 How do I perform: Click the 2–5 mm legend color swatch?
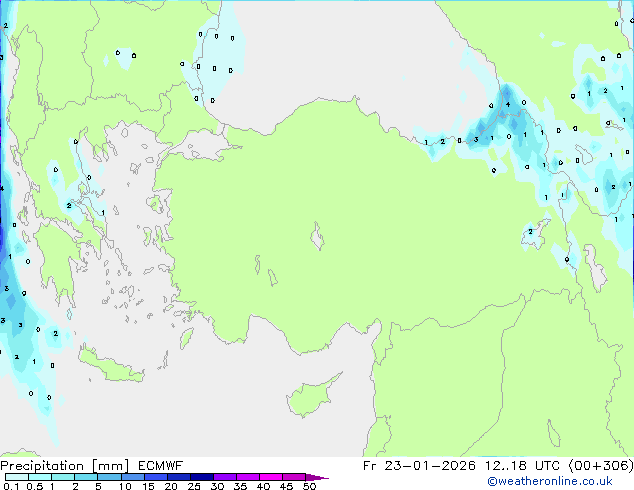point(86,477)
